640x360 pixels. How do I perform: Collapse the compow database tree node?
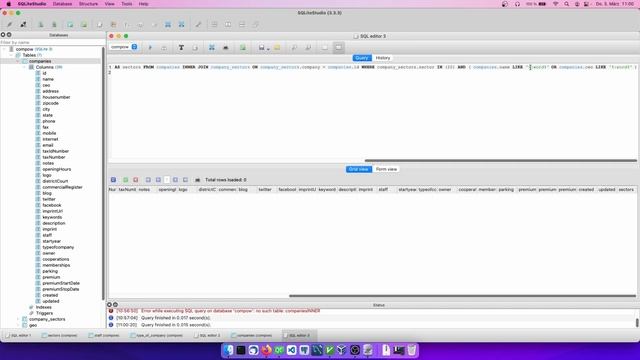5,49
